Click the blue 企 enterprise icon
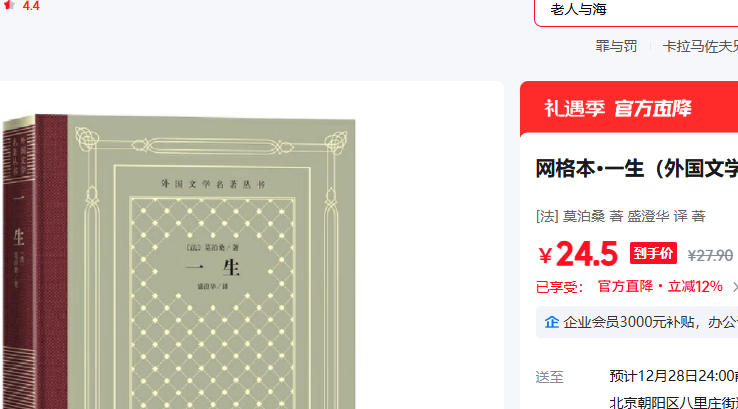Image resolution: width=738 pixels, height=409 pixels. 552,322
